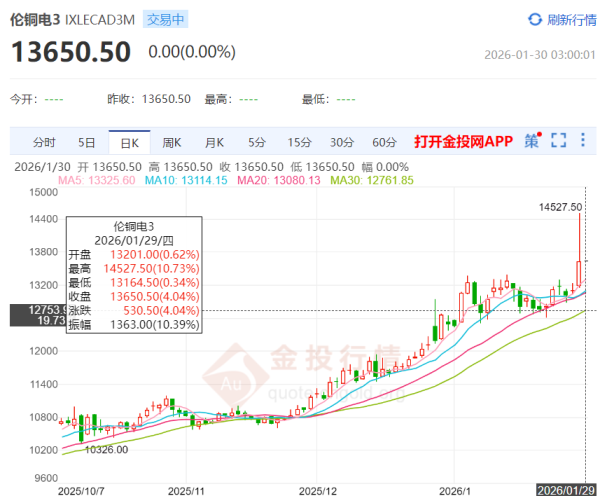Switch to the 5日 chart tab
600x496 pixels.
point(86,142)
